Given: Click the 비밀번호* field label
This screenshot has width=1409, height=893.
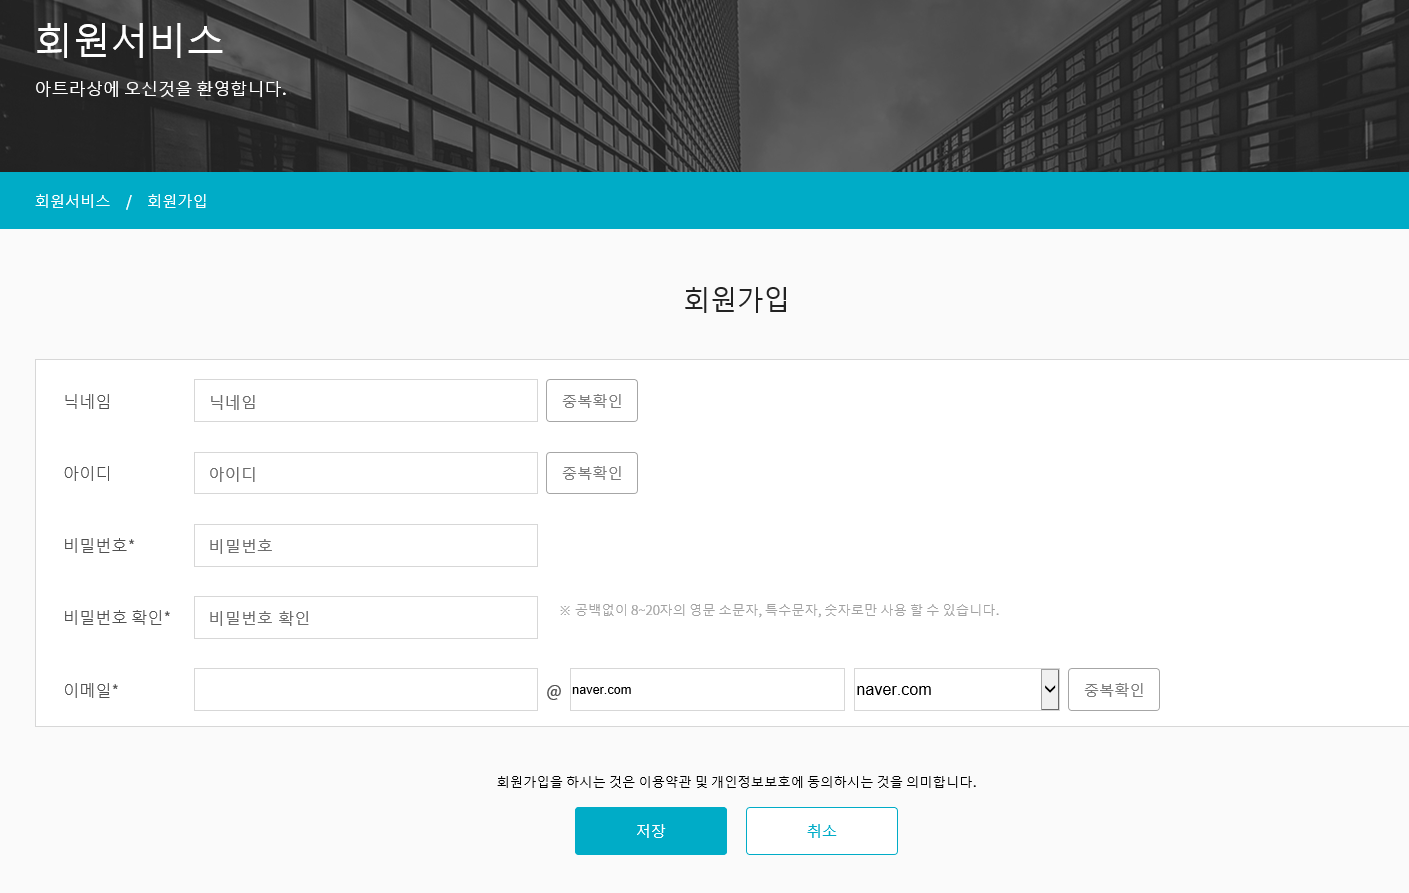Looking at the screenshot, I should (x=99, y=545).
